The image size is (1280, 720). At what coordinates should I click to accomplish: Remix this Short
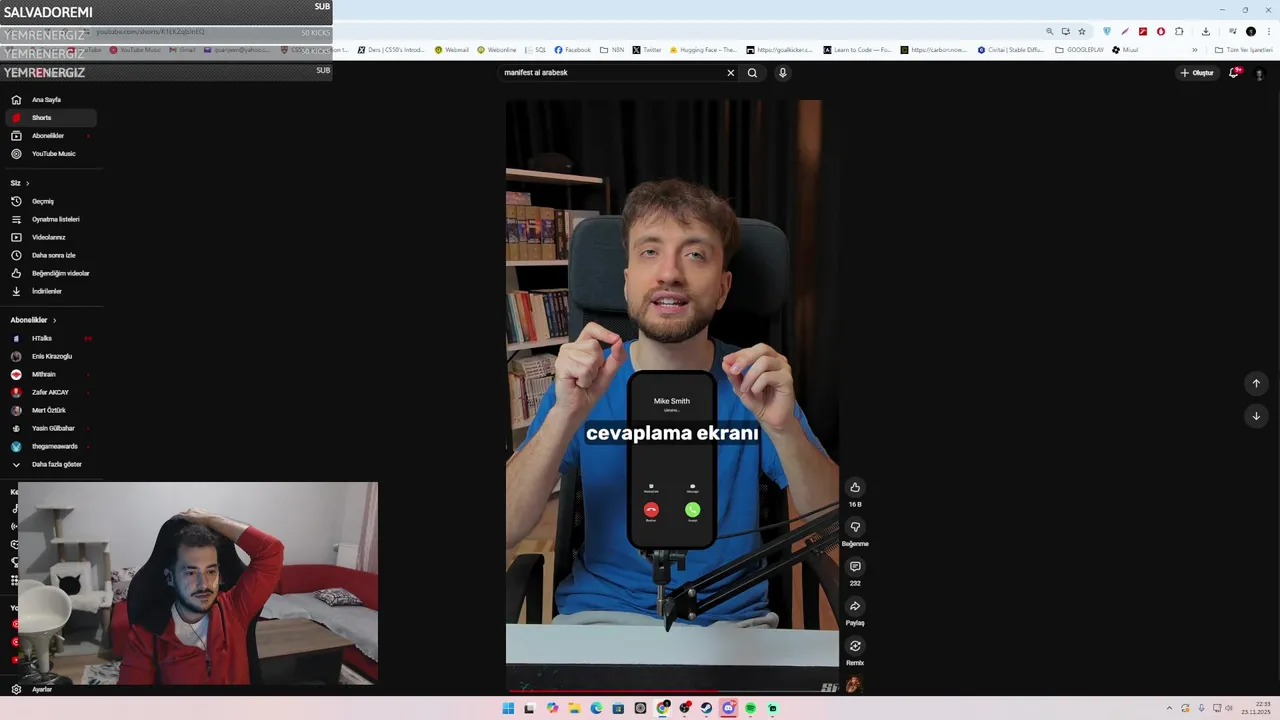point(855,646)
